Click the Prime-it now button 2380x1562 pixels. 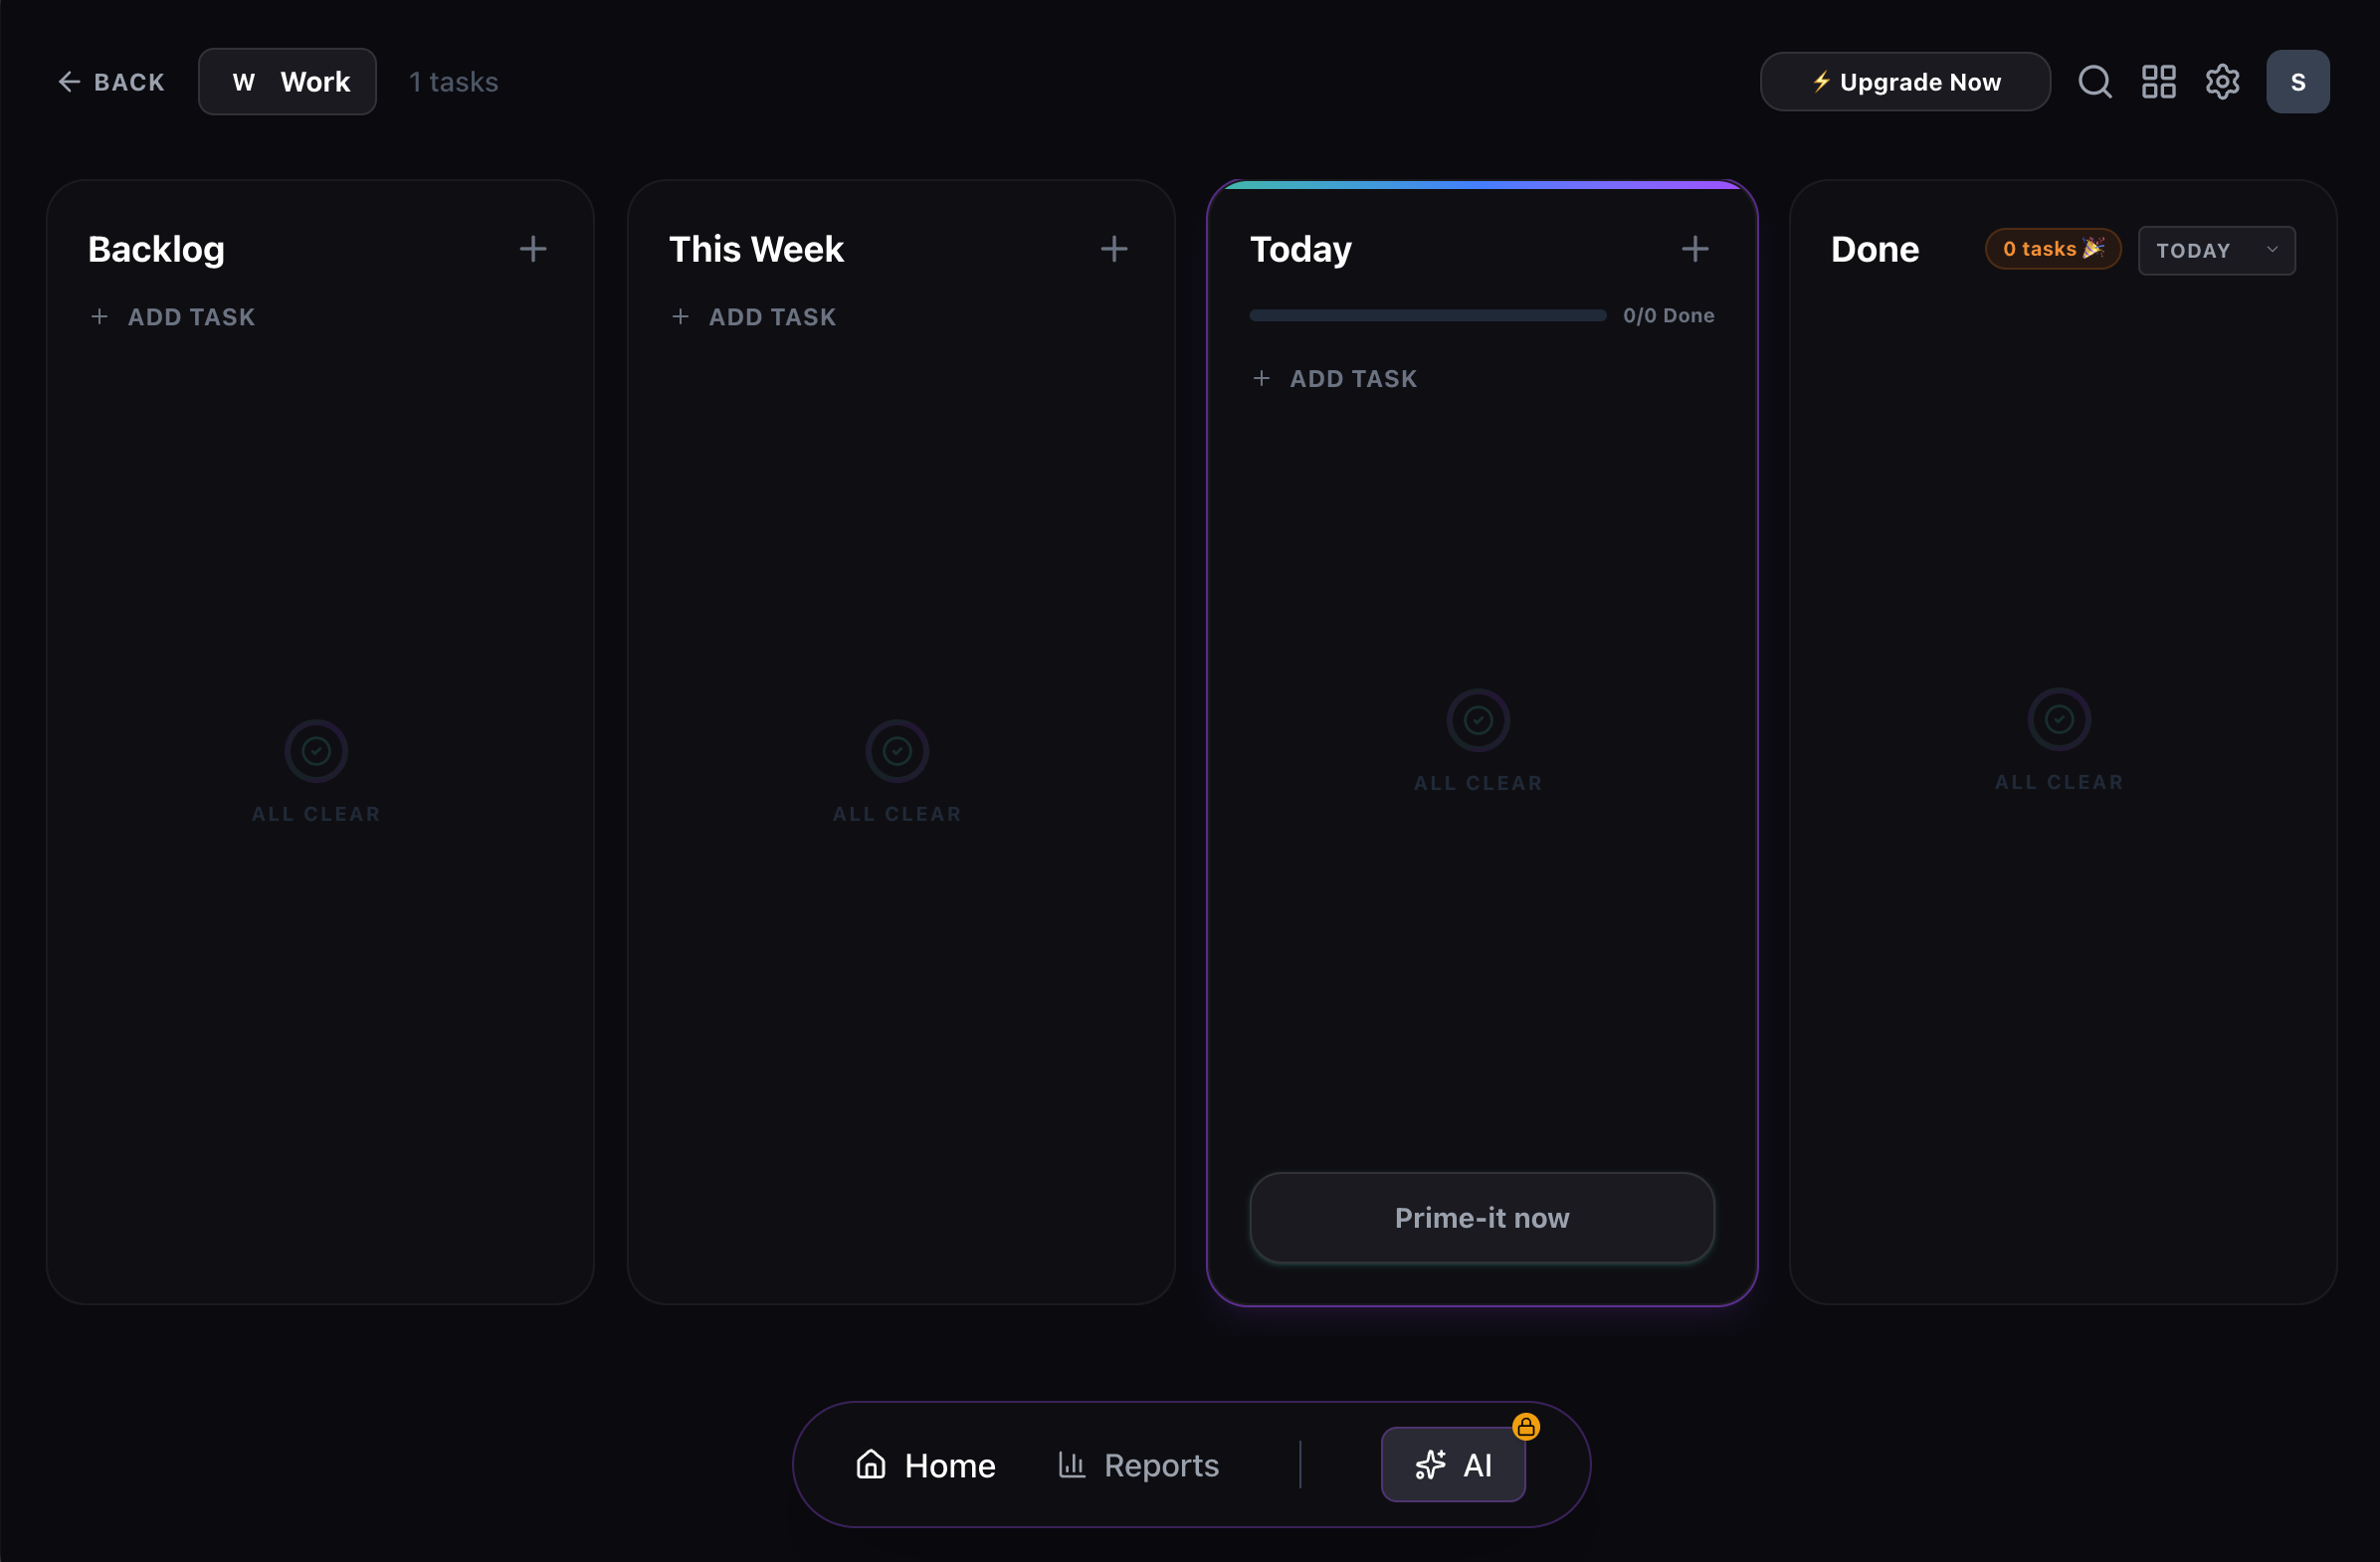(1482, 1218)
